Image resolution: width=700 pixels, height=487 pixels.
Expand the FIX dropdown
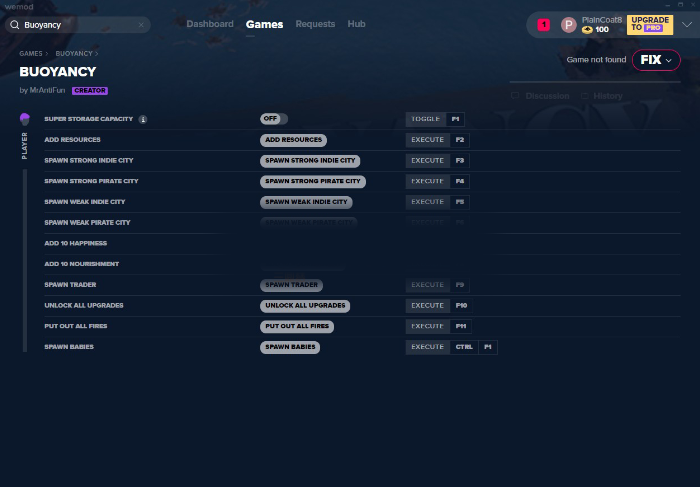(655, 60)
